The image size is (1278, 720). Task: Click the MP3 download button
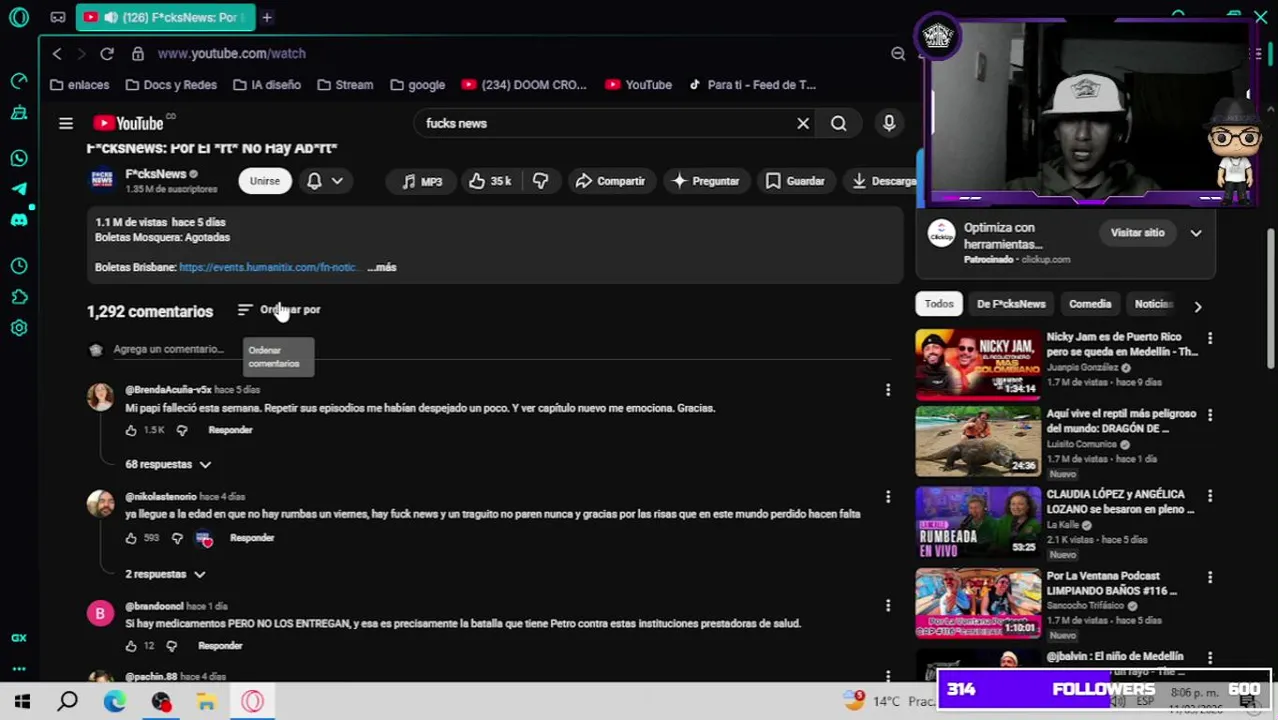pos(422,181)
